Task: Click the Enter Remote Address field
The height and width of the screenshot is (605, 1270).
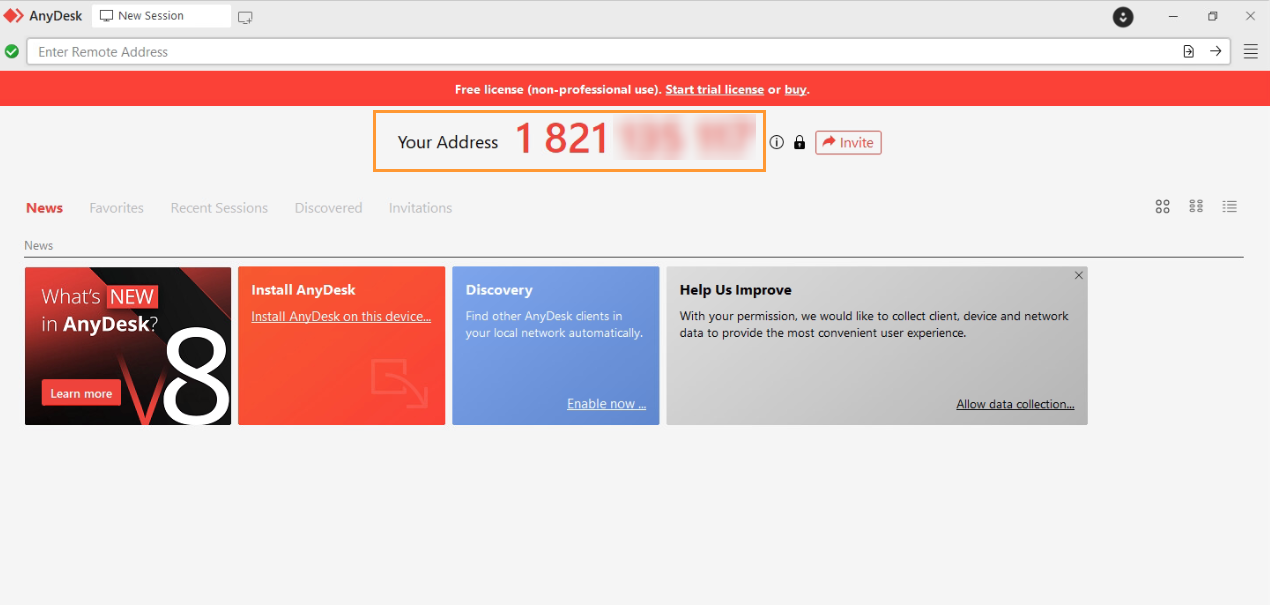Action: pos(600,52)
